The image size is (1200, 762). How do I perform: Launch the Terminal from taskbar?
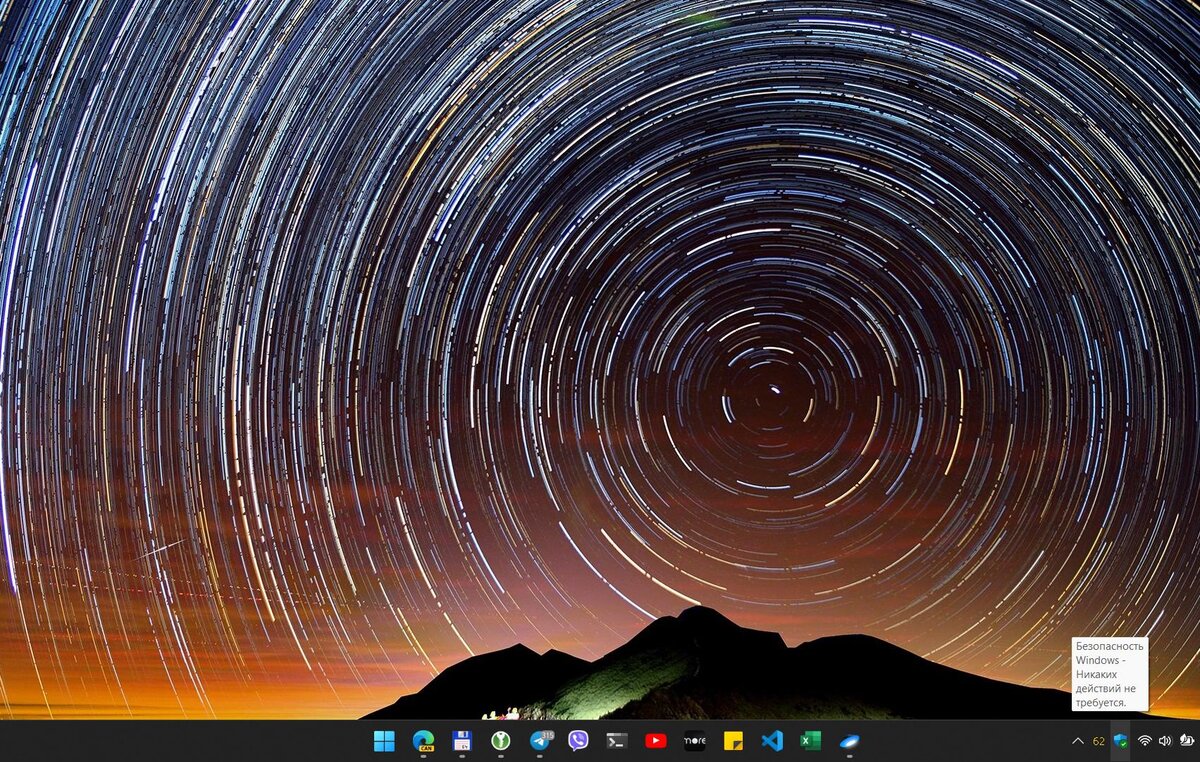617,741
